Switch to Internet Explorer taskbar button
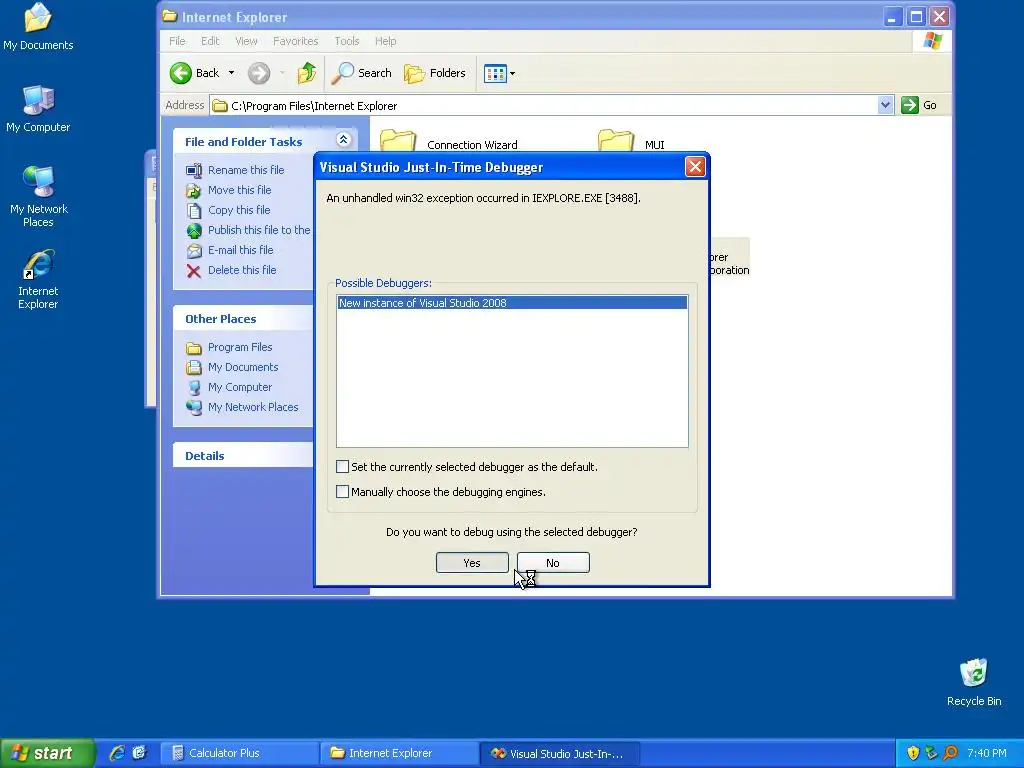Image resolution: width=1024 pixels, height=768 pixels. coord(400,753)
